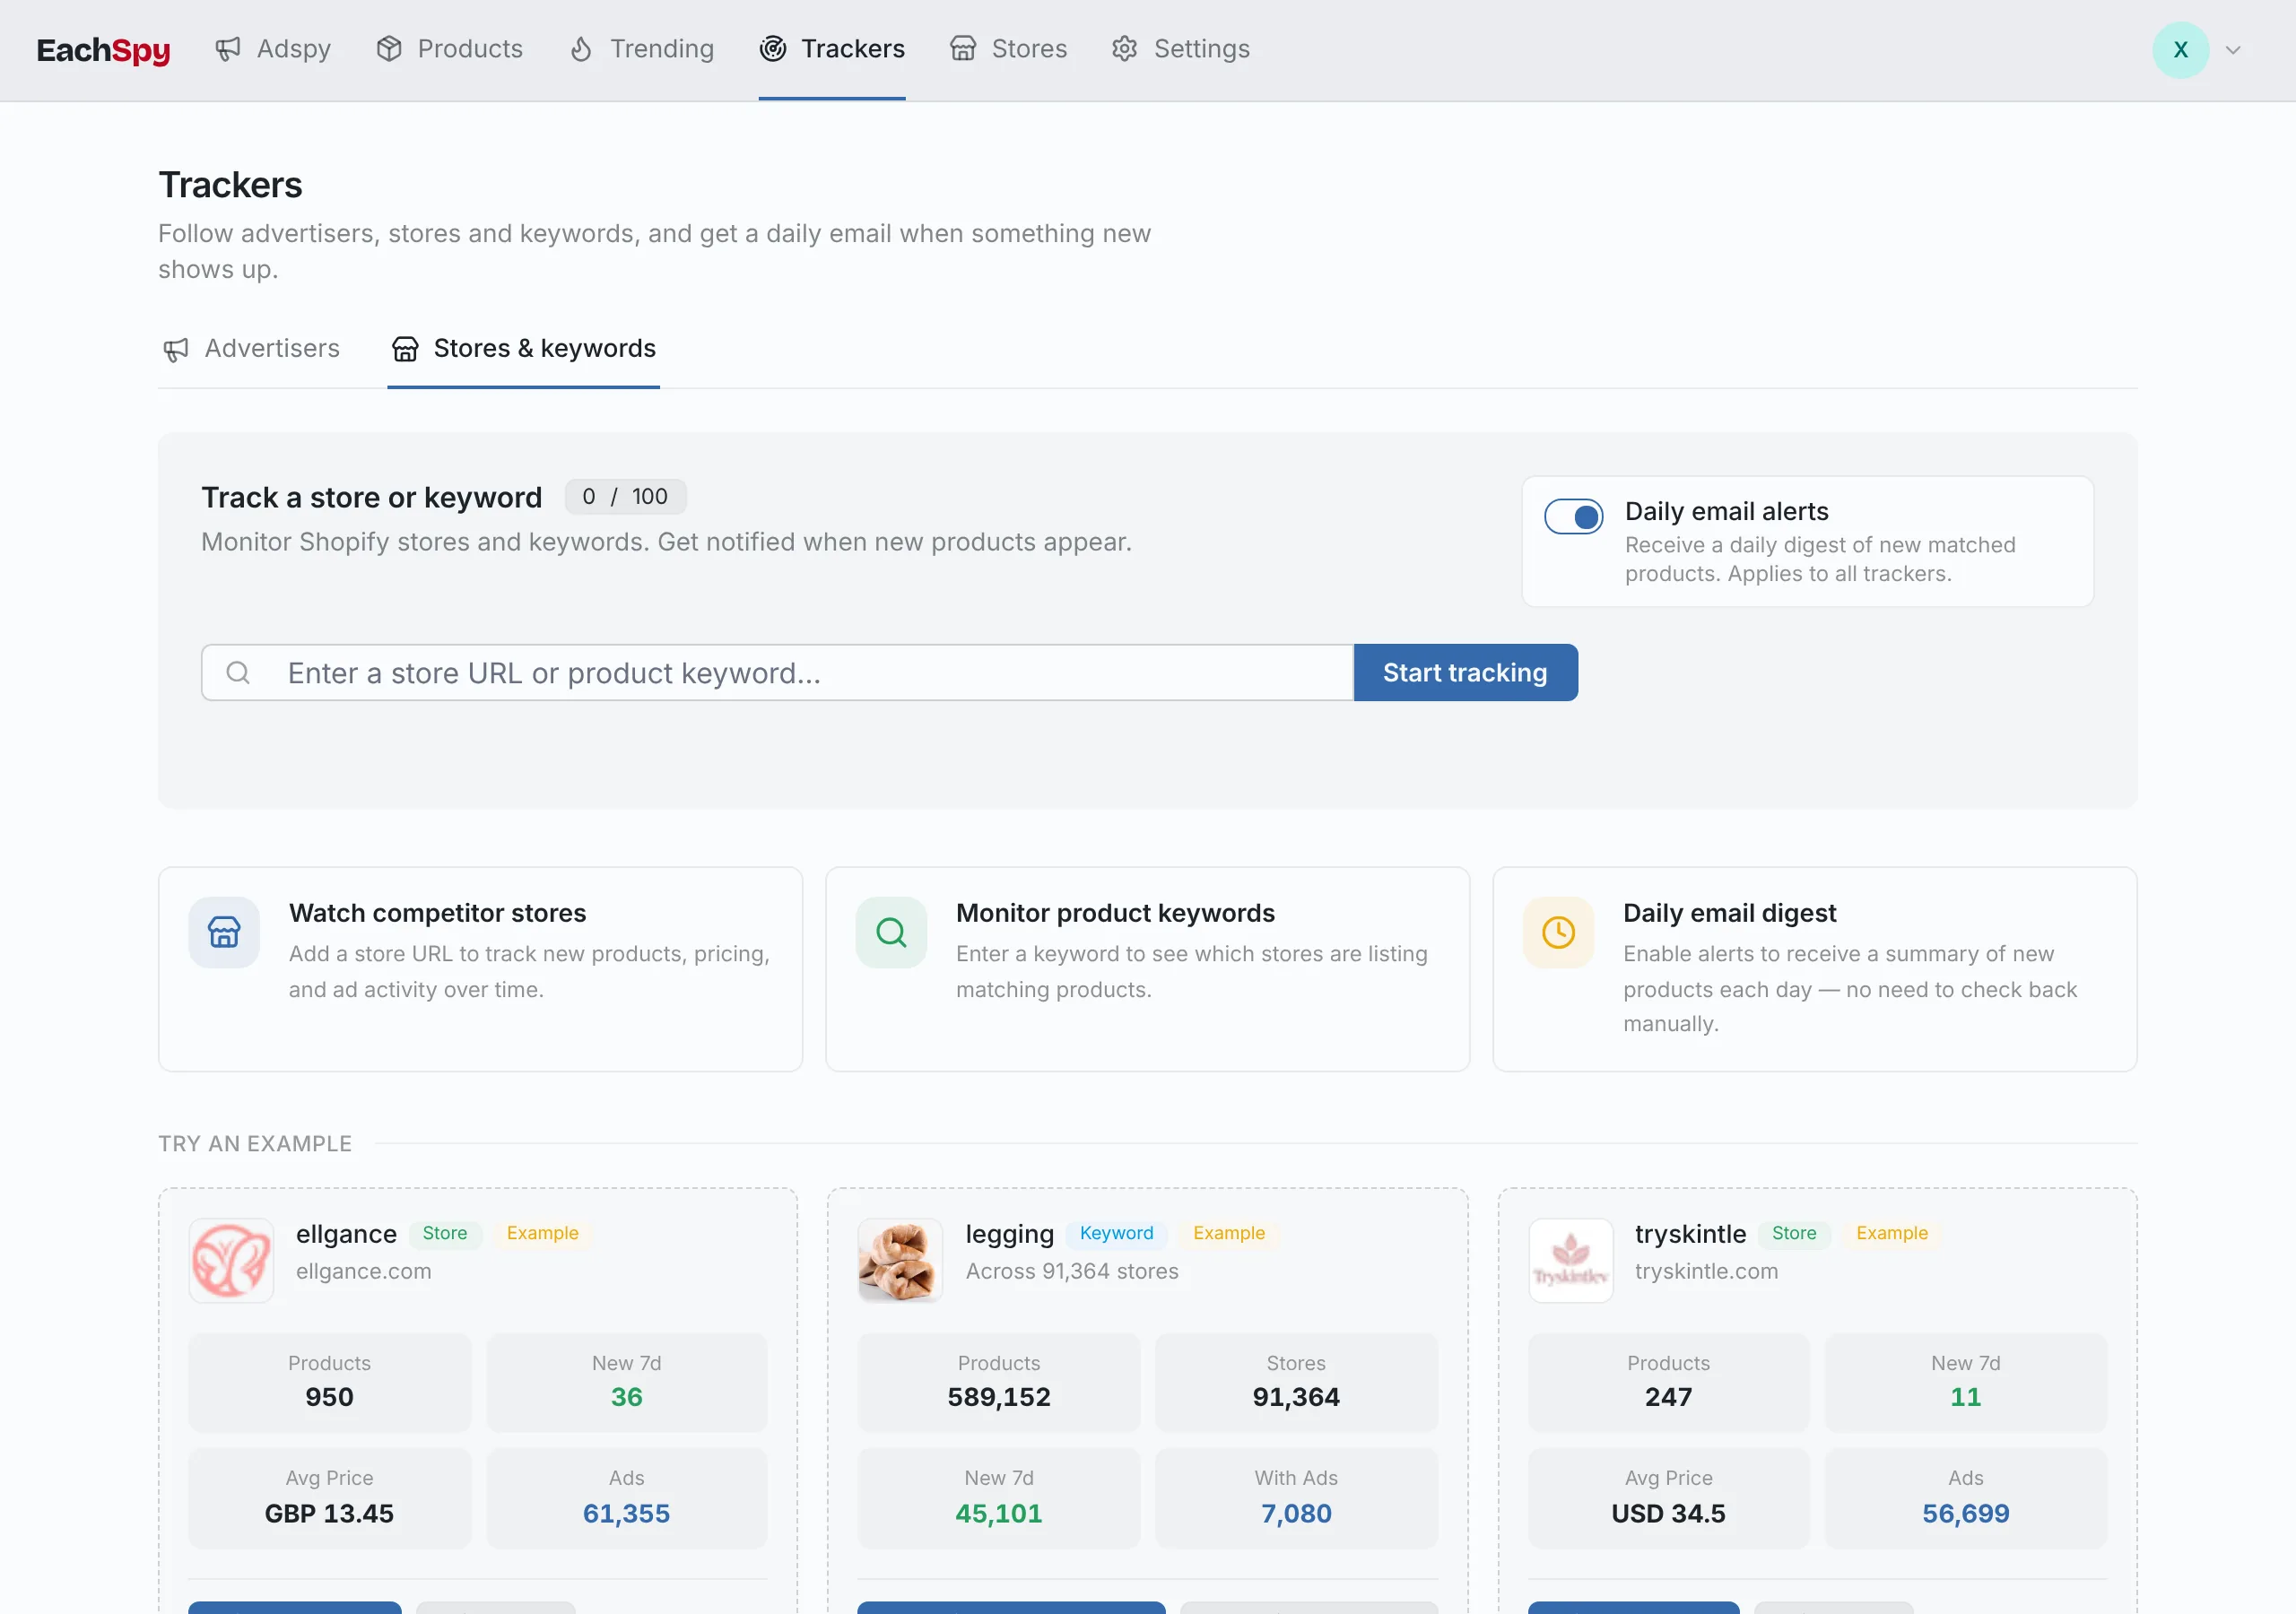Expand the user account dropdown chevron
The image size is (2296, 1614).
[x=2233, y=50]
